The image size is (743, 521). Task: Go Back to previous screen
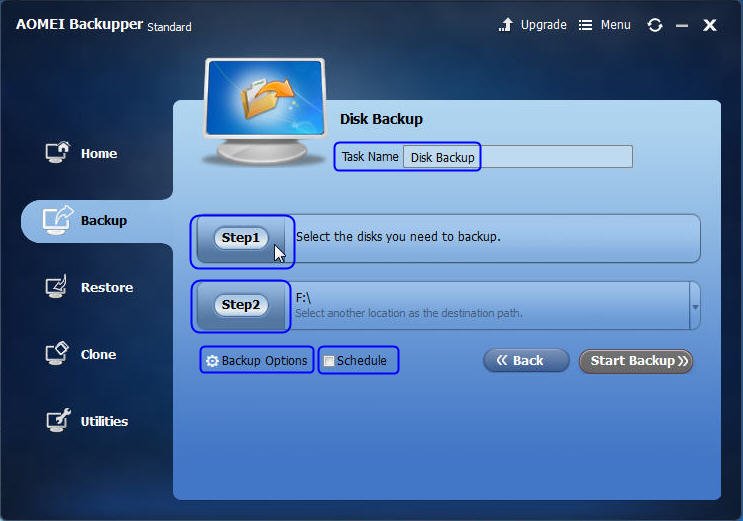click(x=526, y=361)
